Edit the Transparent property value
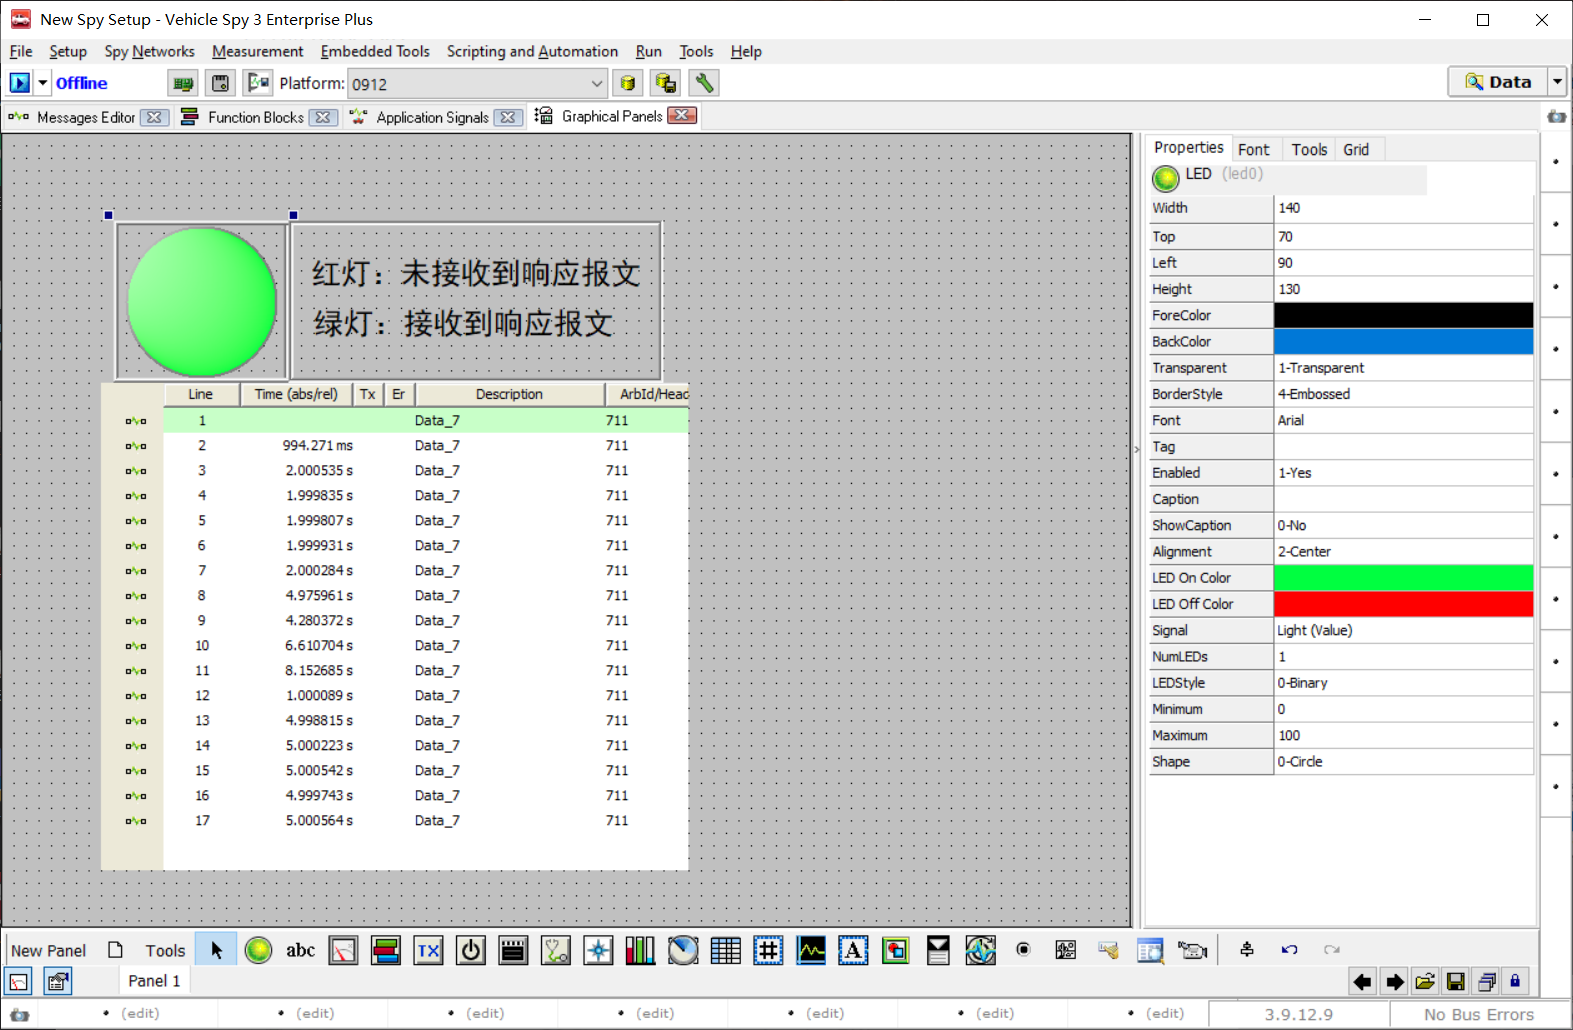The image size is (1573, 1030). (x=1403, y=368)
